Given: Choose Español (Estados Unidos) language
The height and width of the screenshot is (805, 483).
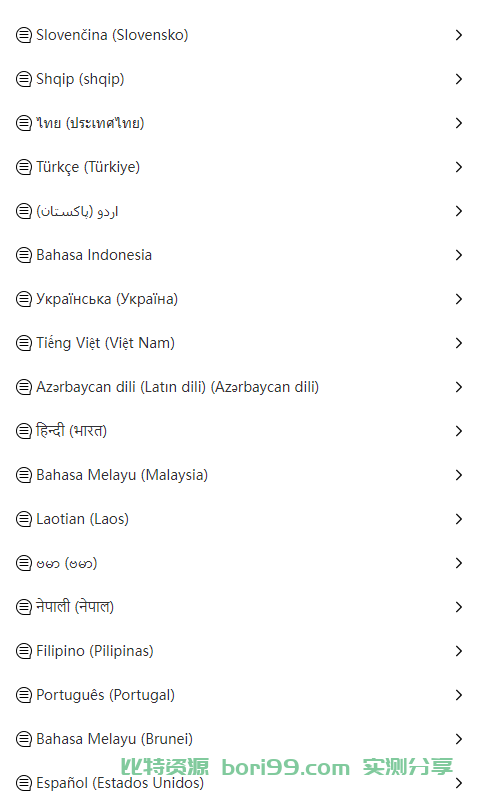Looking at the screenshot, I should click(241, 783).
